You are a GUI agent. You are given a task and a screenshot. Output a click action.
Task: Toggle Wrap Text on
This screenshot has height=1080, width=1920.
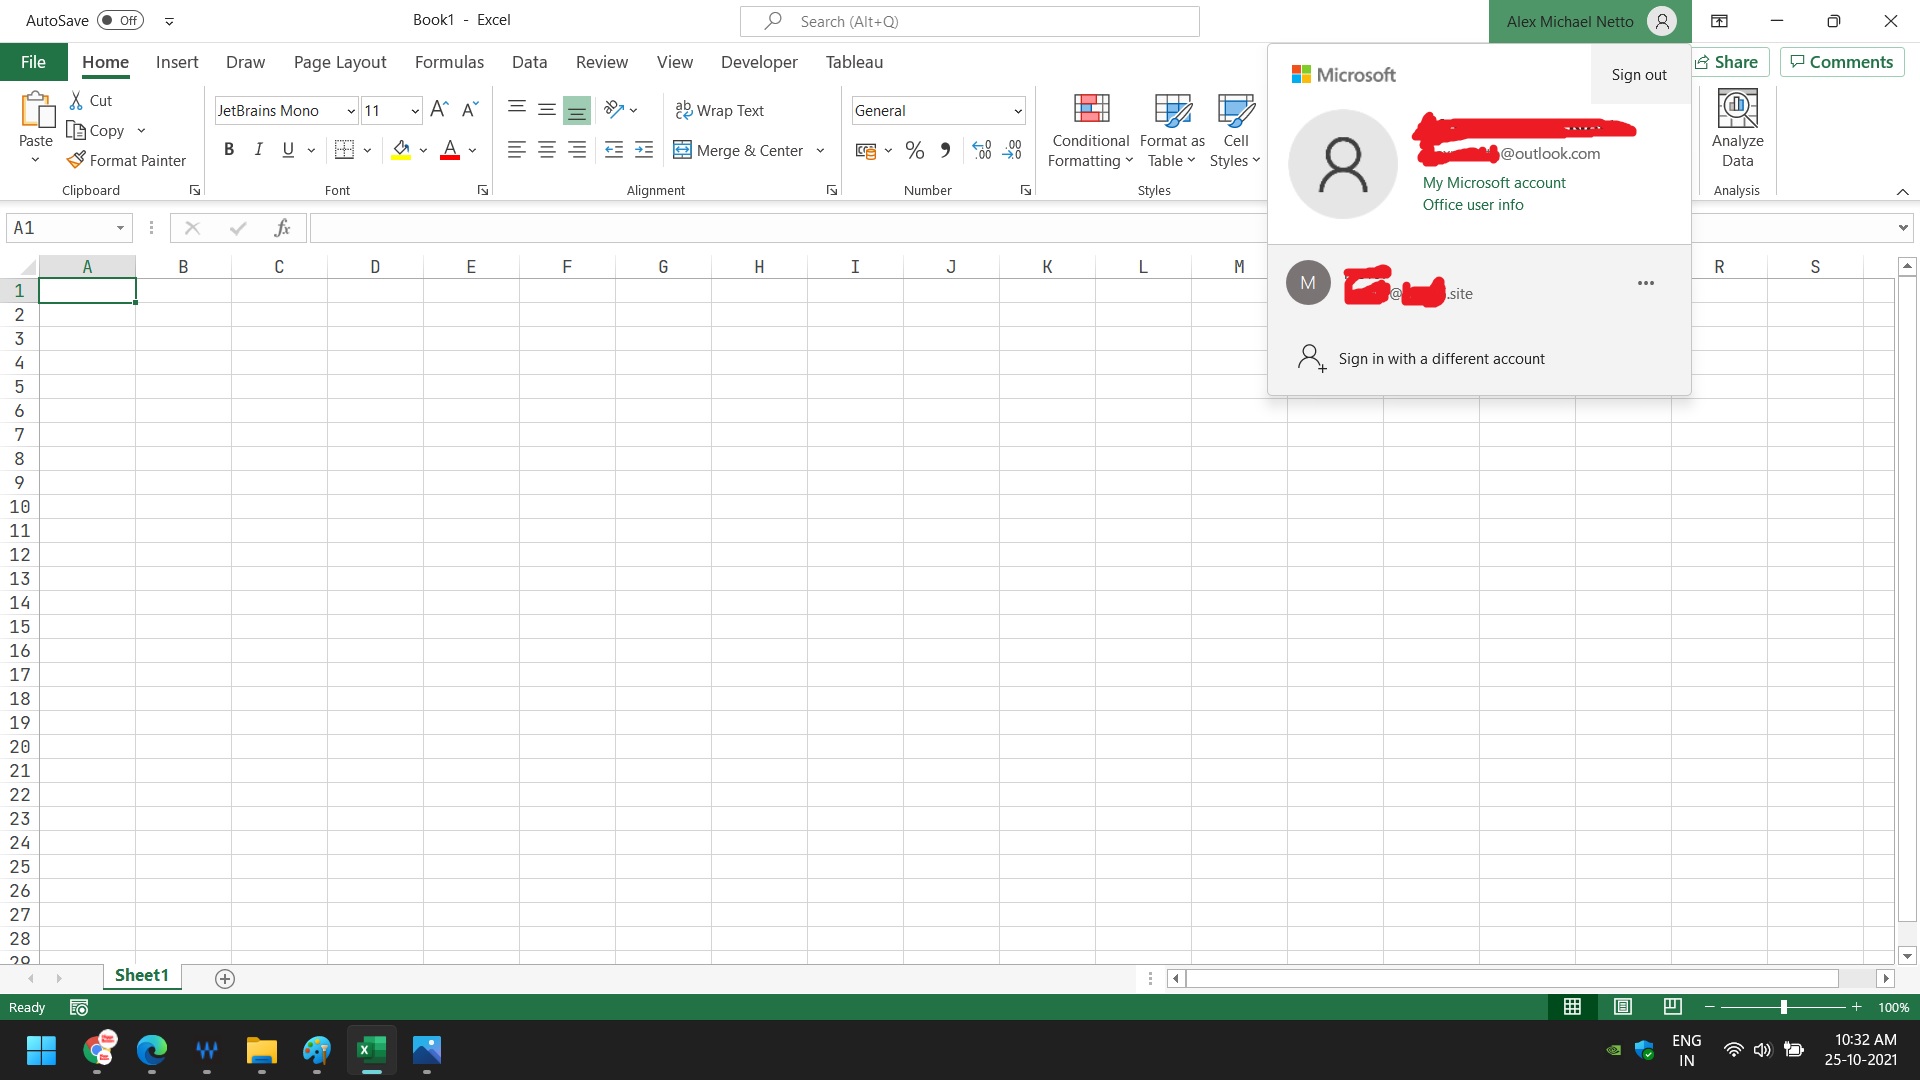(720, 111)
